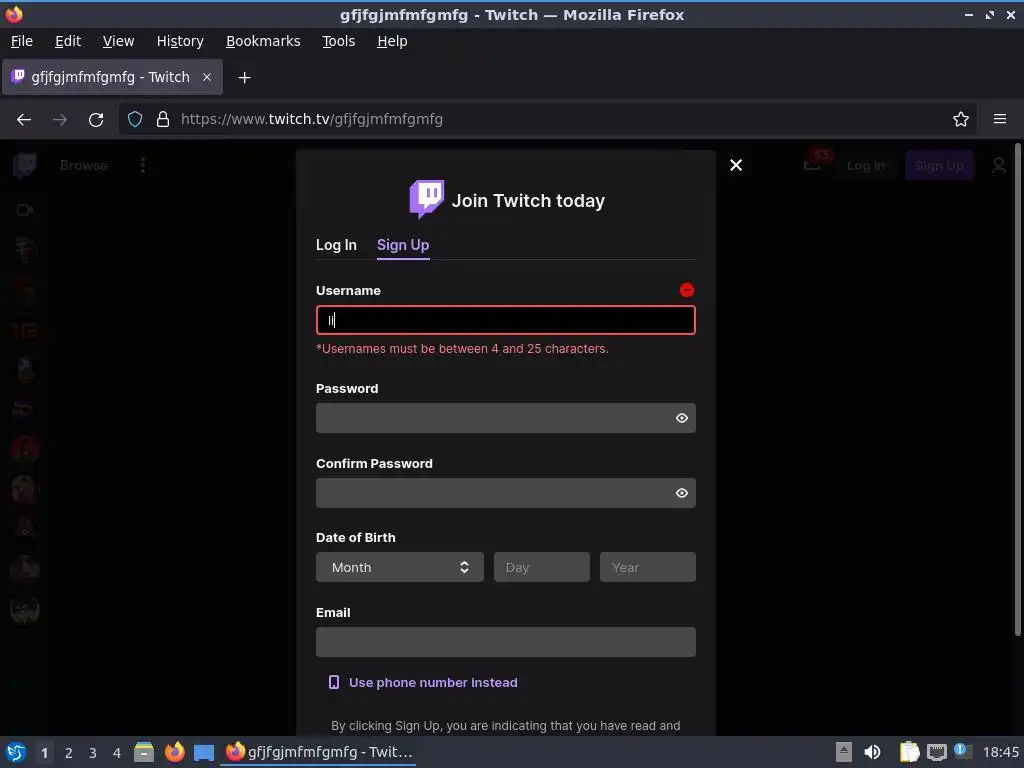
Task: Open a new browser tab with plus button
Action: [244, 78]
